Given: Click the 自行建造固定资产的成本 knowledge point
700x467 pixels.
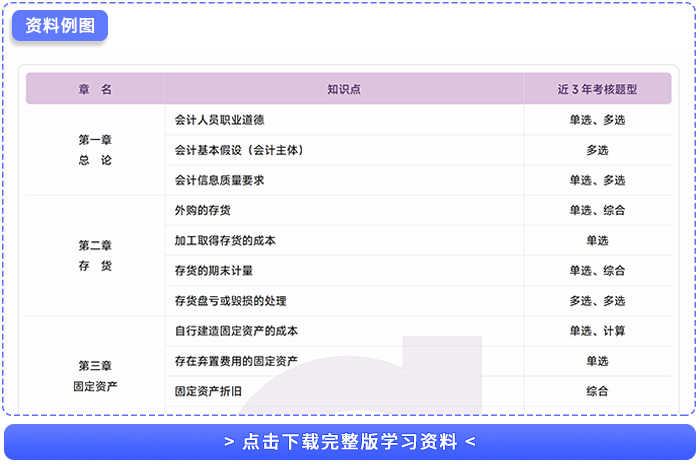Looking at the screenshot, I should (236, 331).
